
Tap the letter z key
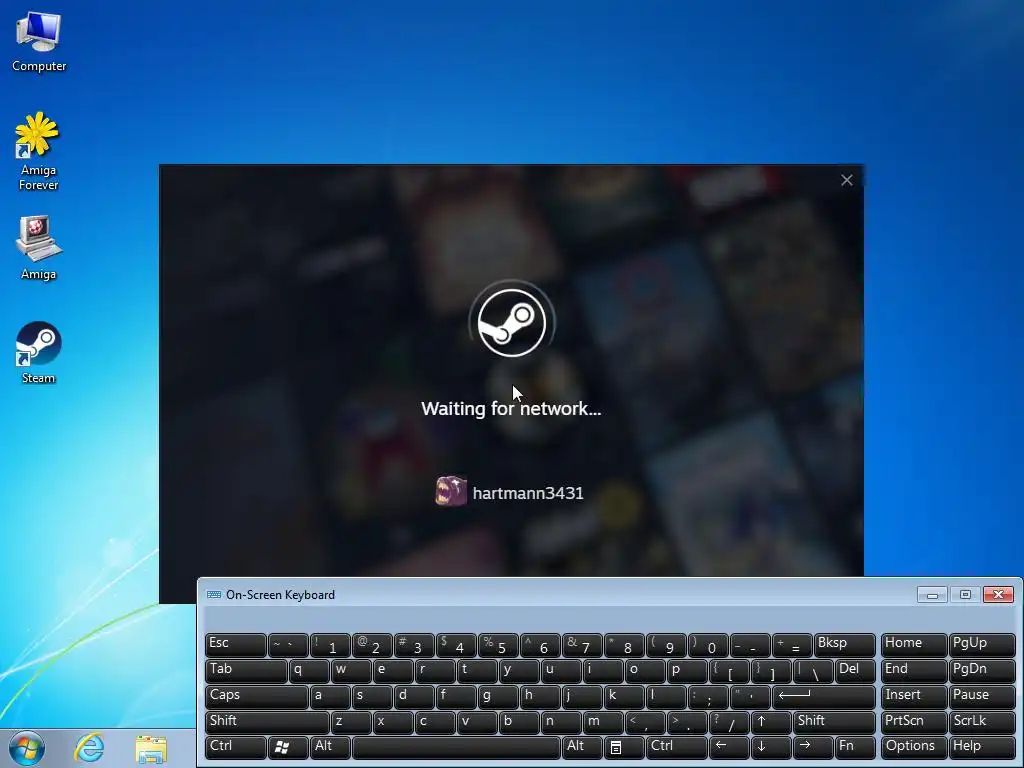pyautogui.click(x=351, y=722)
